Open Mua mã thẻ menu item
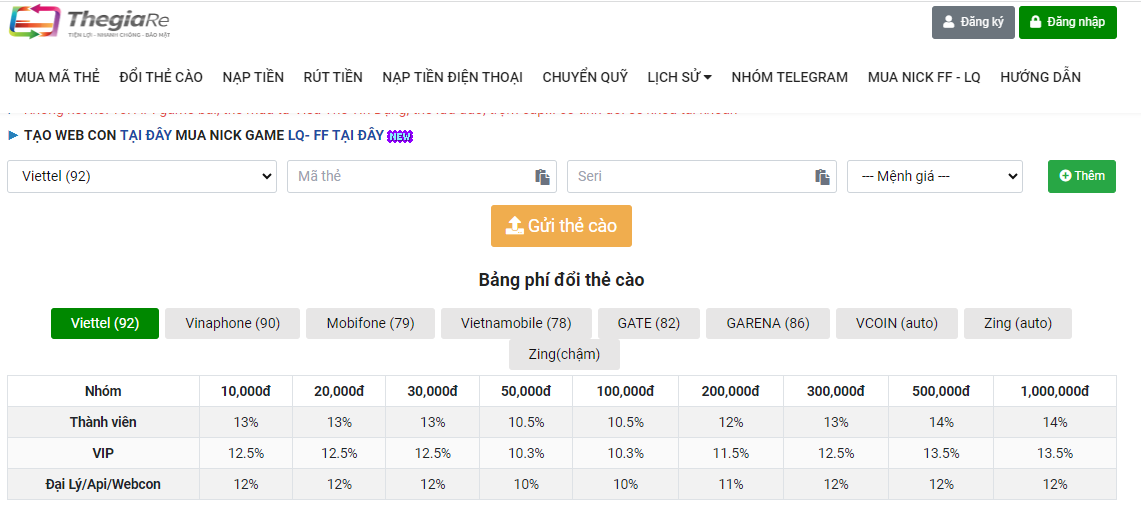This screenshot has height=528, width=1141. (57, 77)
